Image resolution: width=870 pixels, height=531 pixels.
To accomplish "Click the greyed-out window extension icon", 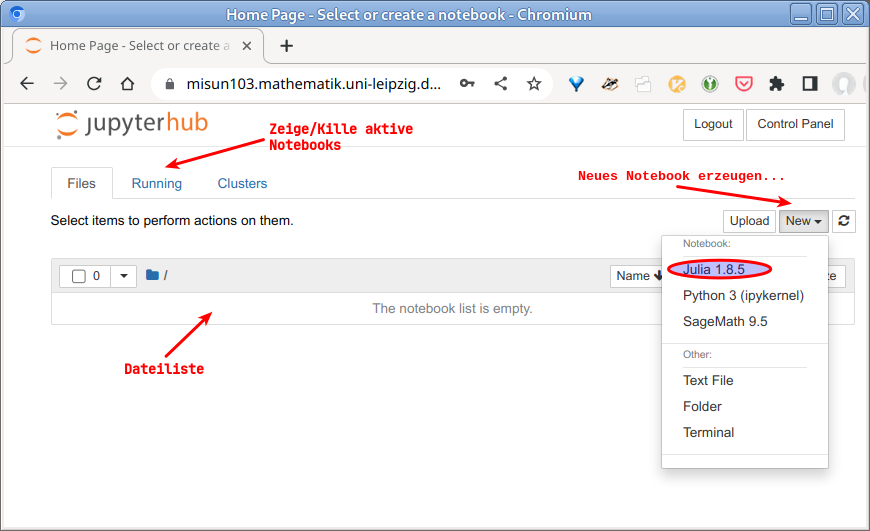I will 643,84.
